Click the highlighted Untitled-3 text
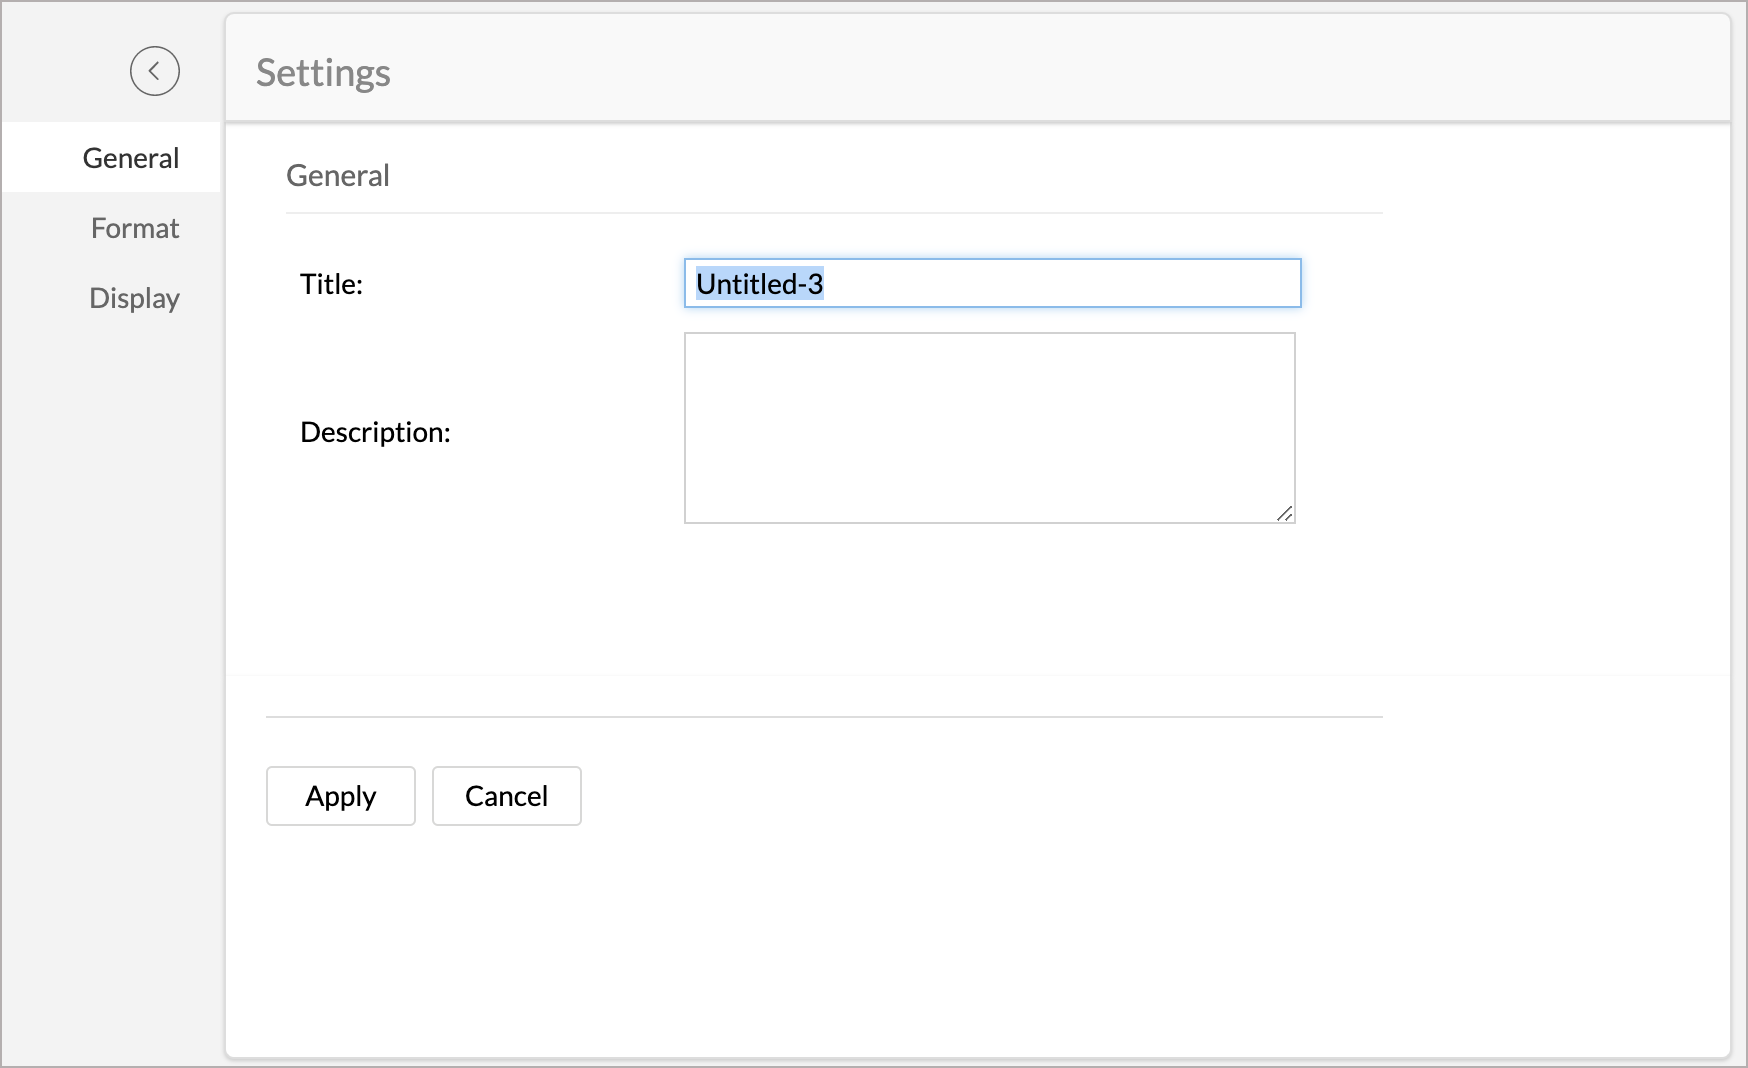The height and width of the screenshot is (1068, 1748). click(x=759, y=284)
